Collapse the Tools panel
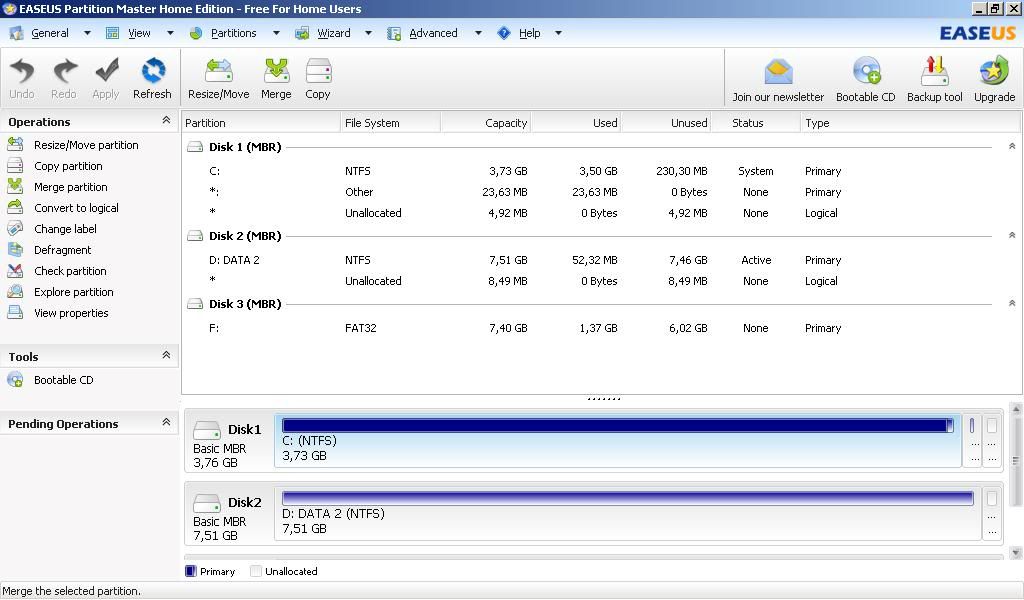 167,355
